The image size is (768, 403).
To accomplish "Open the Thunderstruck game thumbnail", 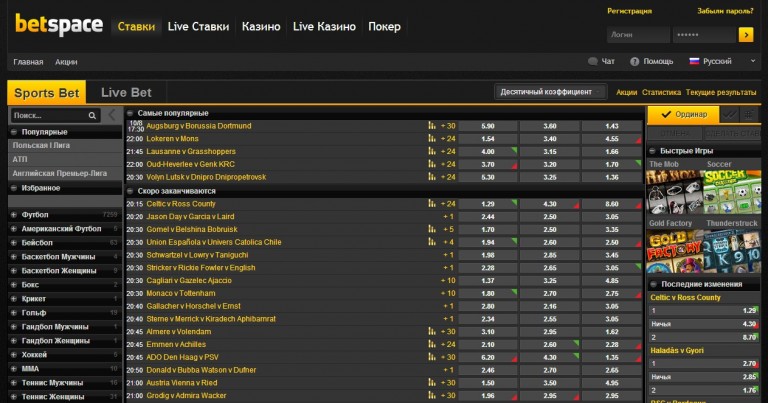I will [x=732, y=251].
